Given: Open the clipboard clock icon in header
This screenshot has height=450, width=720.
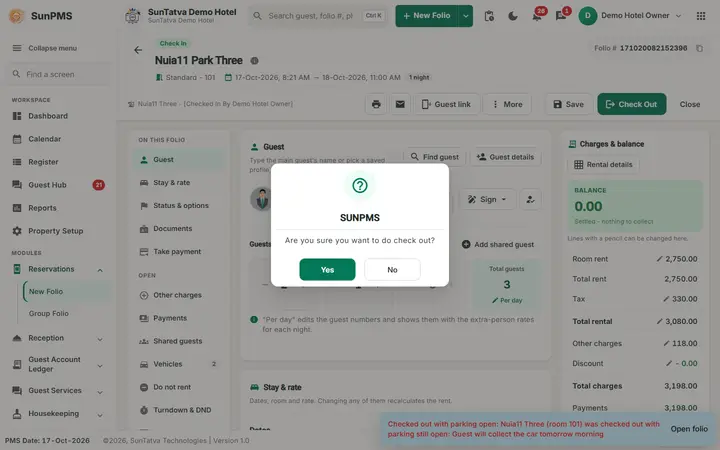Looking at the screenshot, I should [489, 16].
